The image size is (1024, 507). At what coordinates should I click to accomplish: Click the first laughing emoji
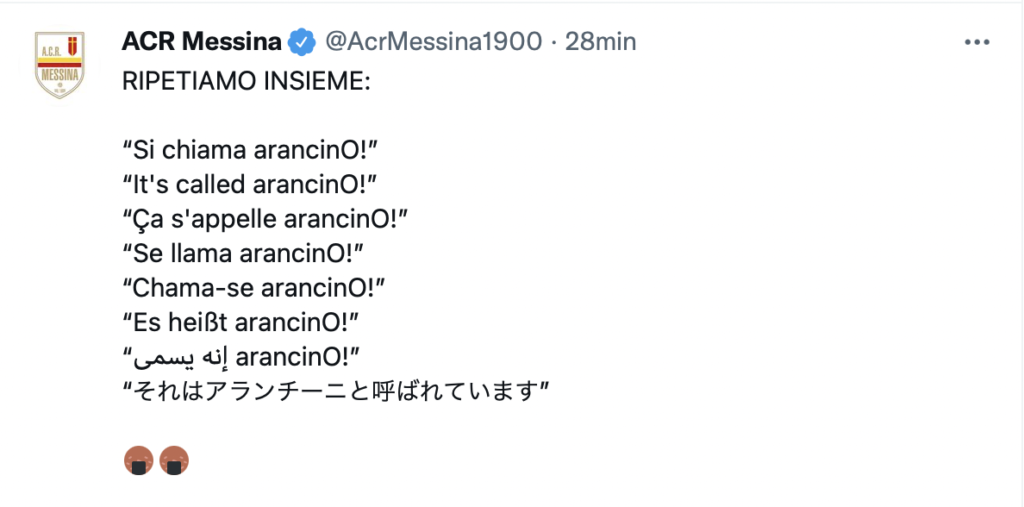point(138,460)
